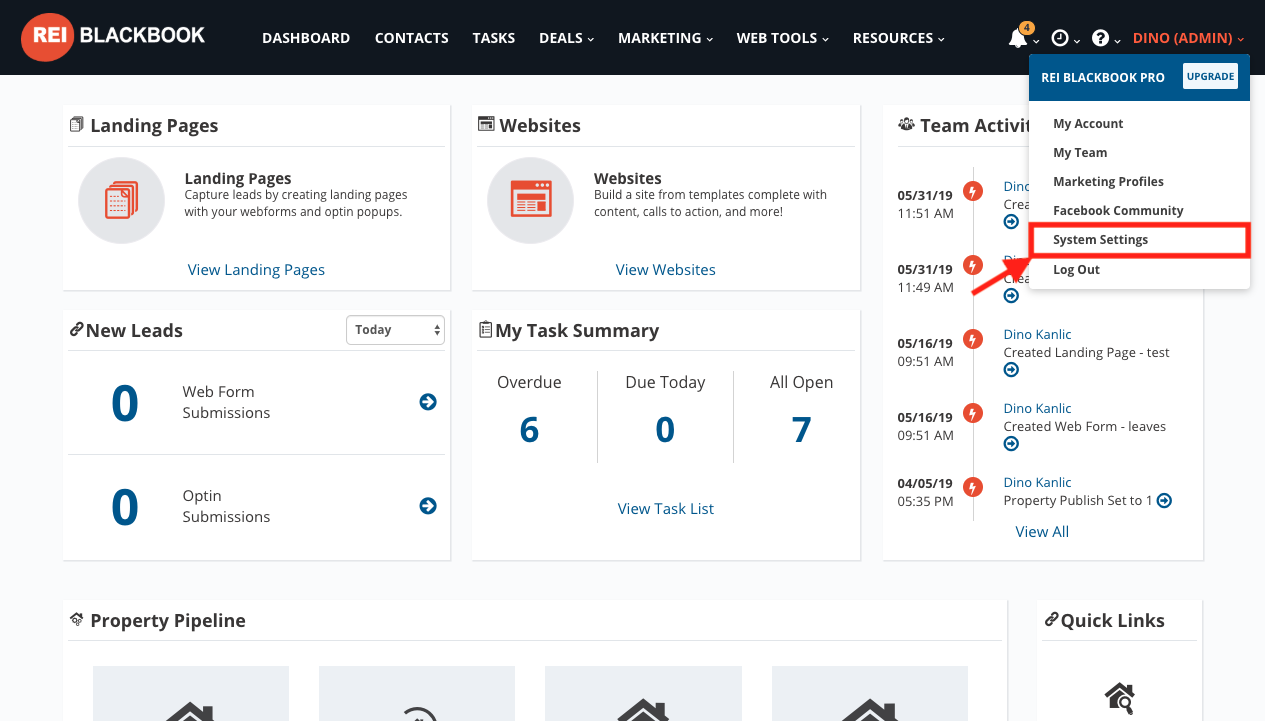Click lightning icon for 05/31/19 11:51 AM activity
The height and width of the screenshot is (721, 1265).
click(972, 191)
